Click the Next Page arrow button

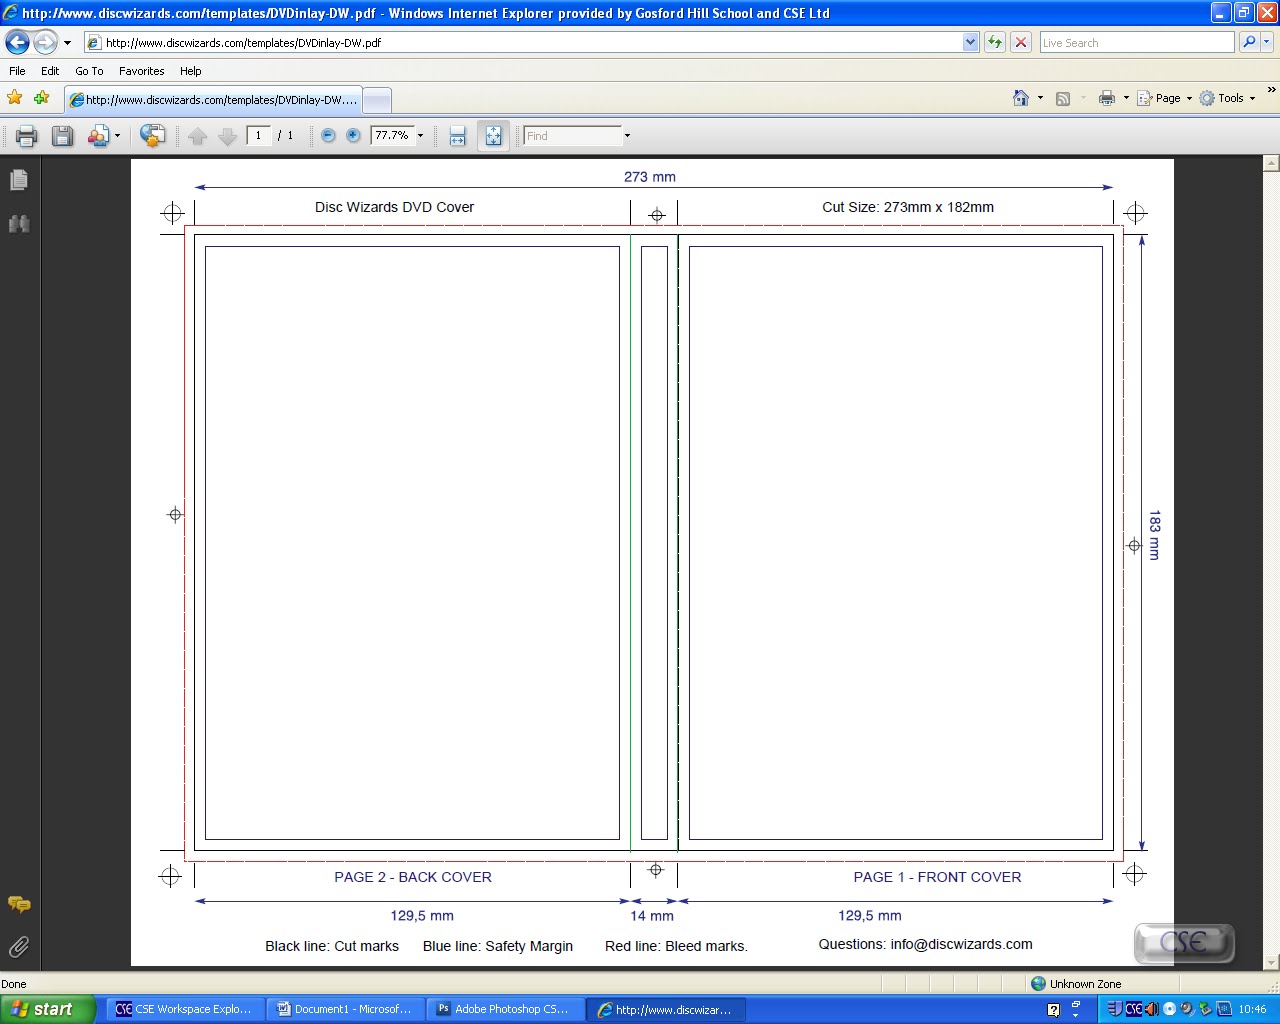227,135
